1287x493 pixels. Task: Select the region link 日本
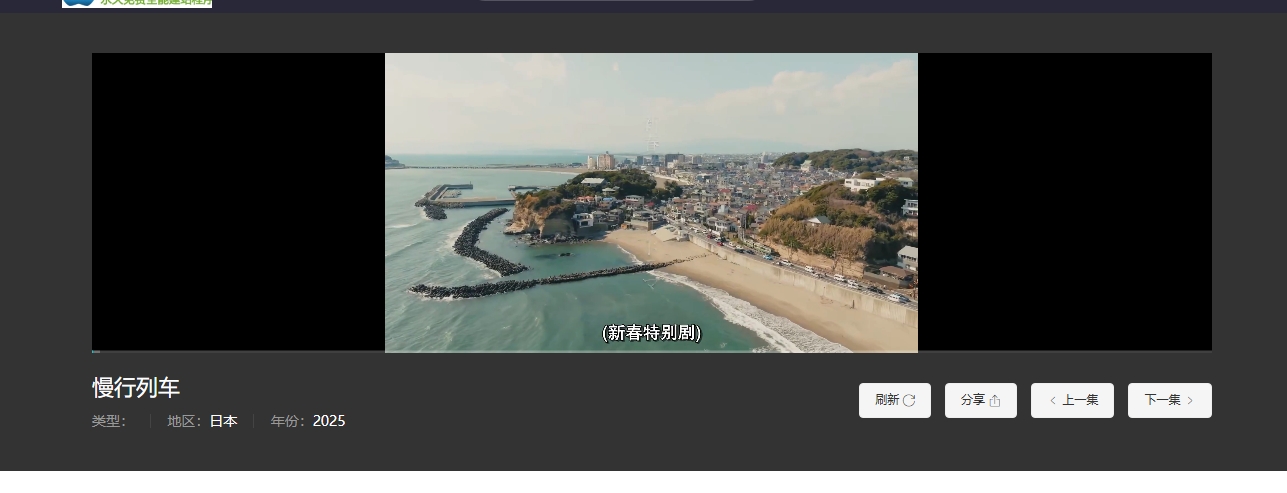click(223, 421)
